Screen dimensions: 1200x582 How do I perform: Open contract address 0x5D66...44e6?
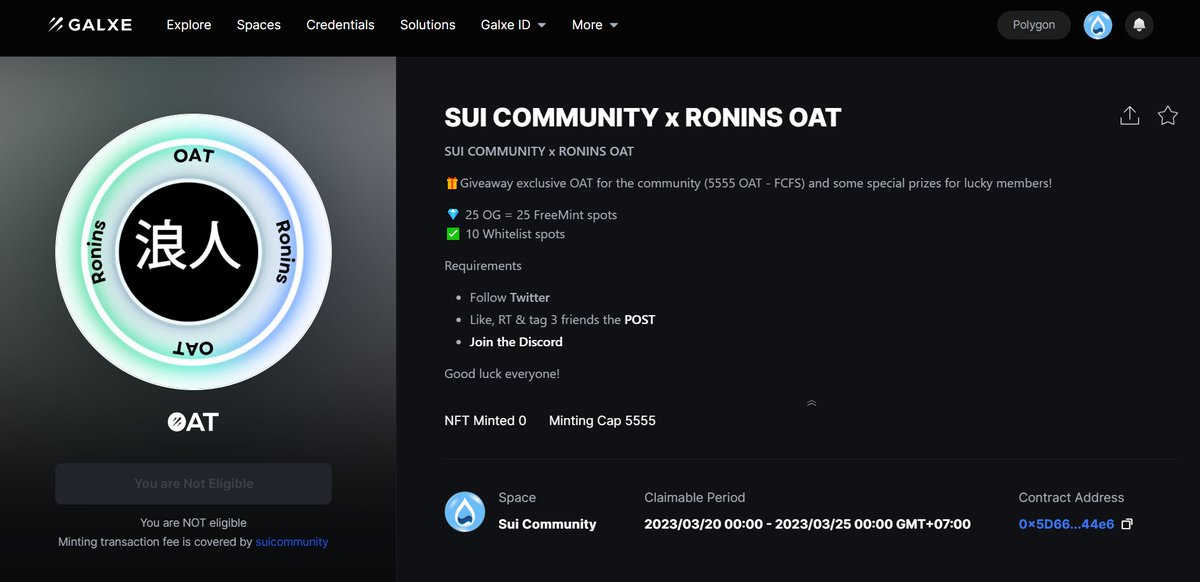1067,523
